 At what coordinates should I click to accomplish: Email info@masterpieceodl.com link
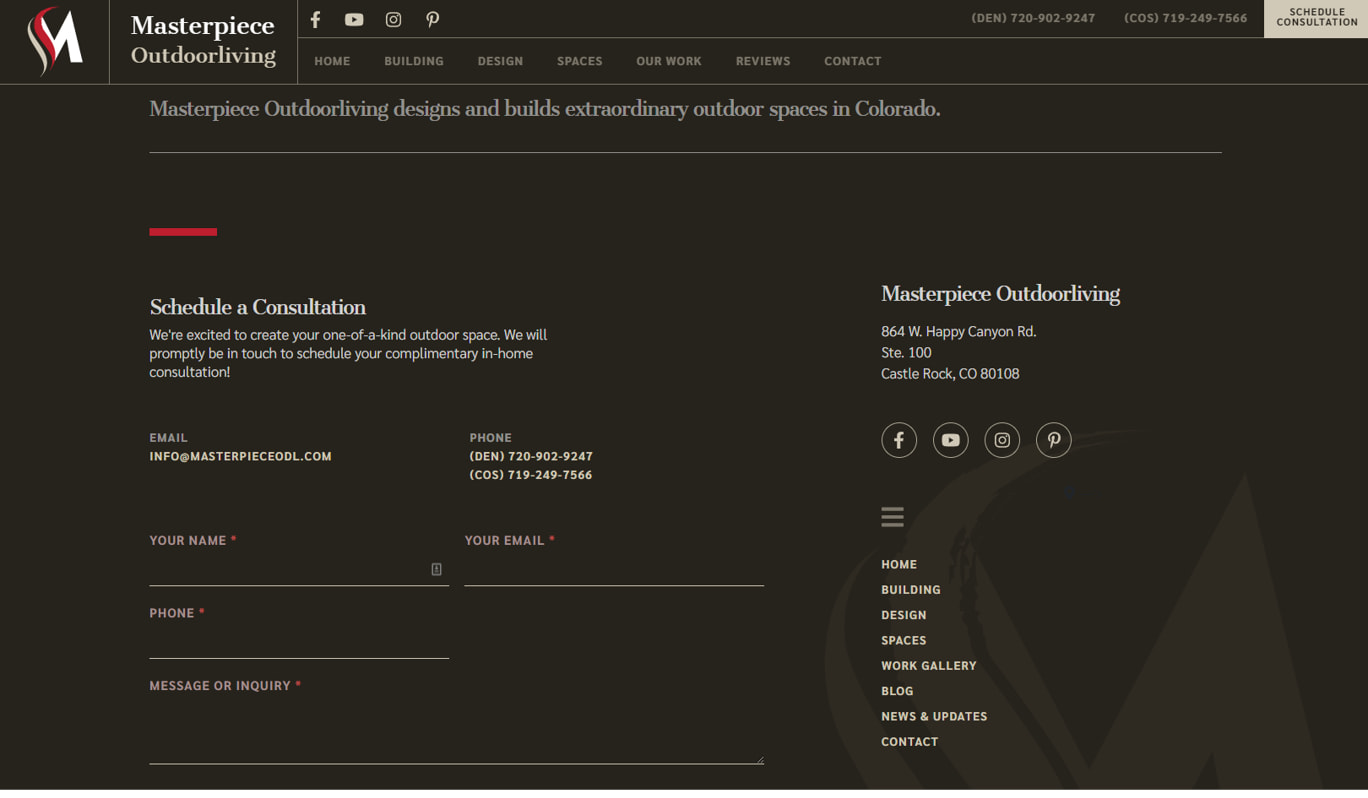[x=240, y=456]
